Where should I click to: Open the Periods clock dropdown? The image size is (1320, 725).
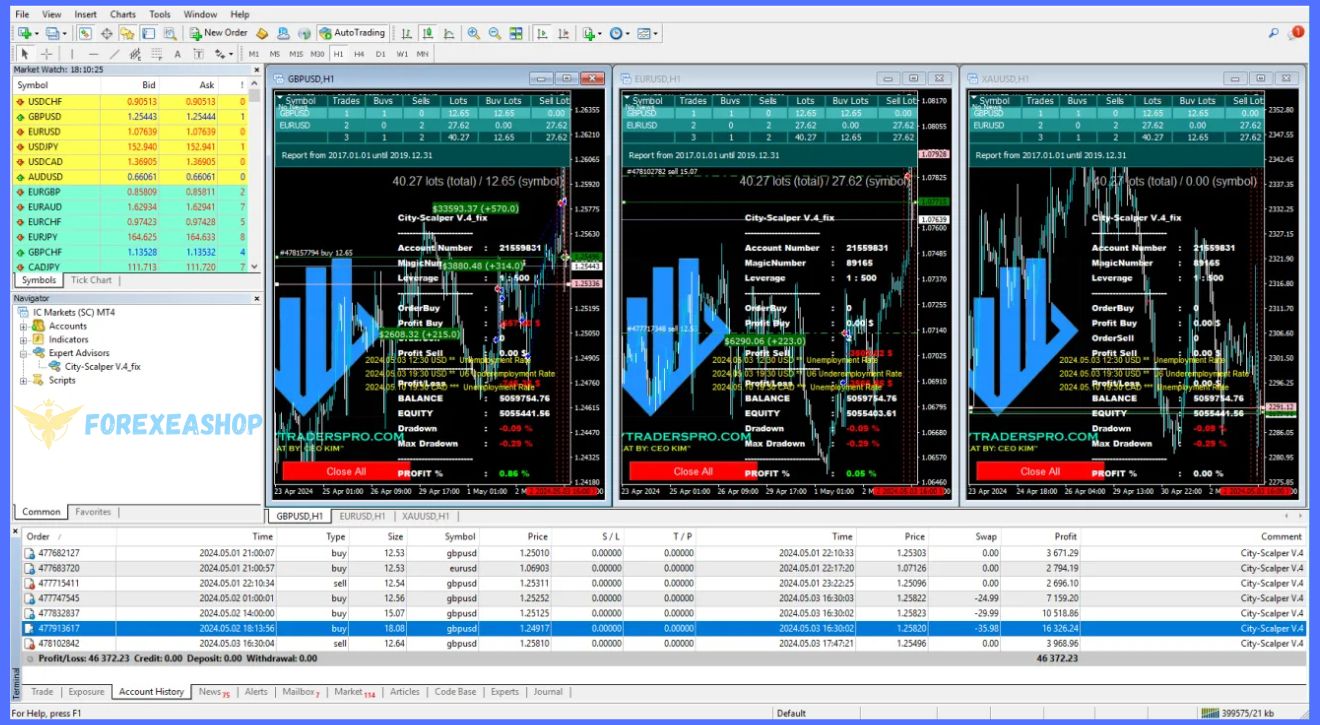[628, 34]
